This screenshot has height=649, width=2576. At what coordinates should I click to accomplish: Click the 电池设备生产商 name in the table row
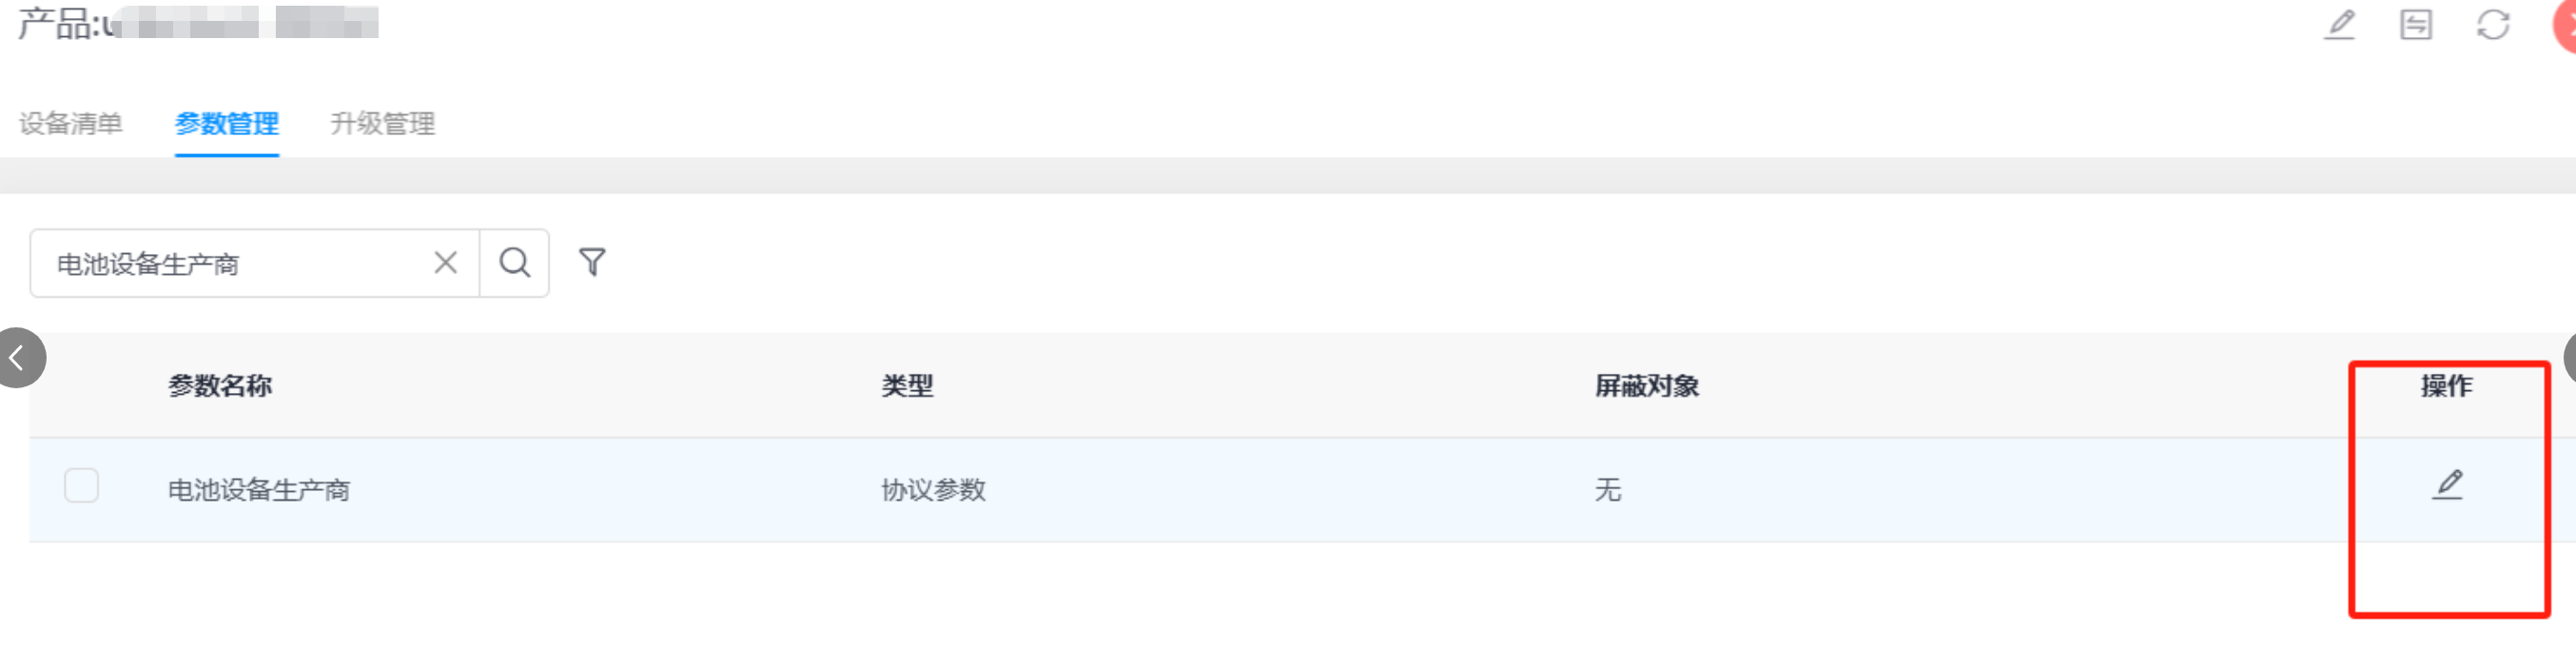tap(259, 490)
